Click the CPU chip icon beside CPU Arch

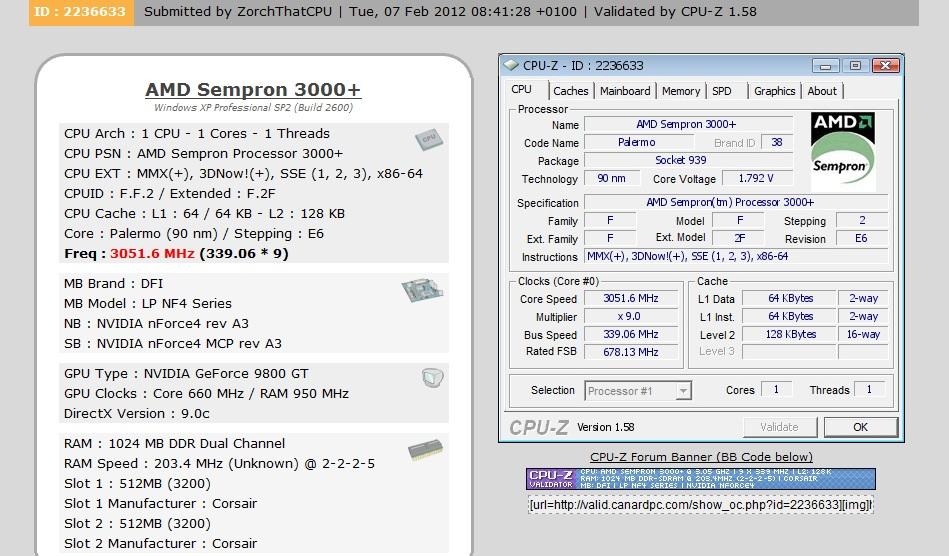[429, 140]
